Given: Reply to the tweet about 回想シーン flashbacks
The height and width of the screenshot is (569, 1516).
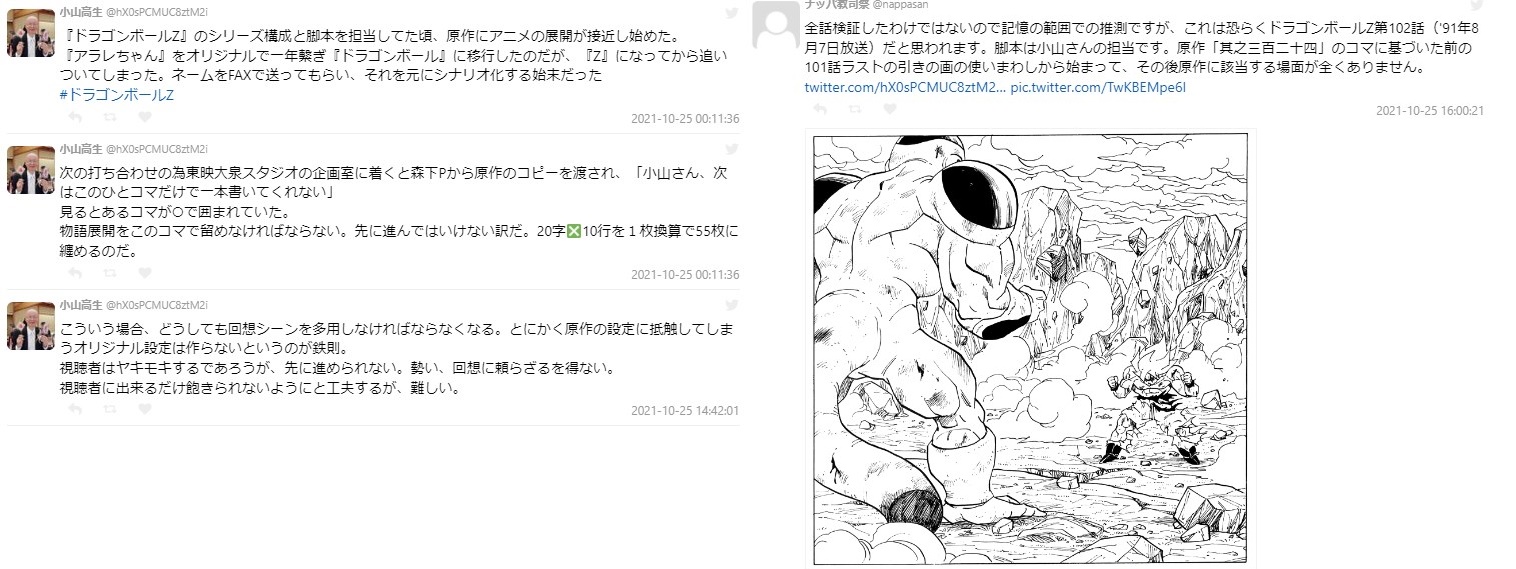Looking at the screenshot, I should pyautogui.click(x=73, y=410).
